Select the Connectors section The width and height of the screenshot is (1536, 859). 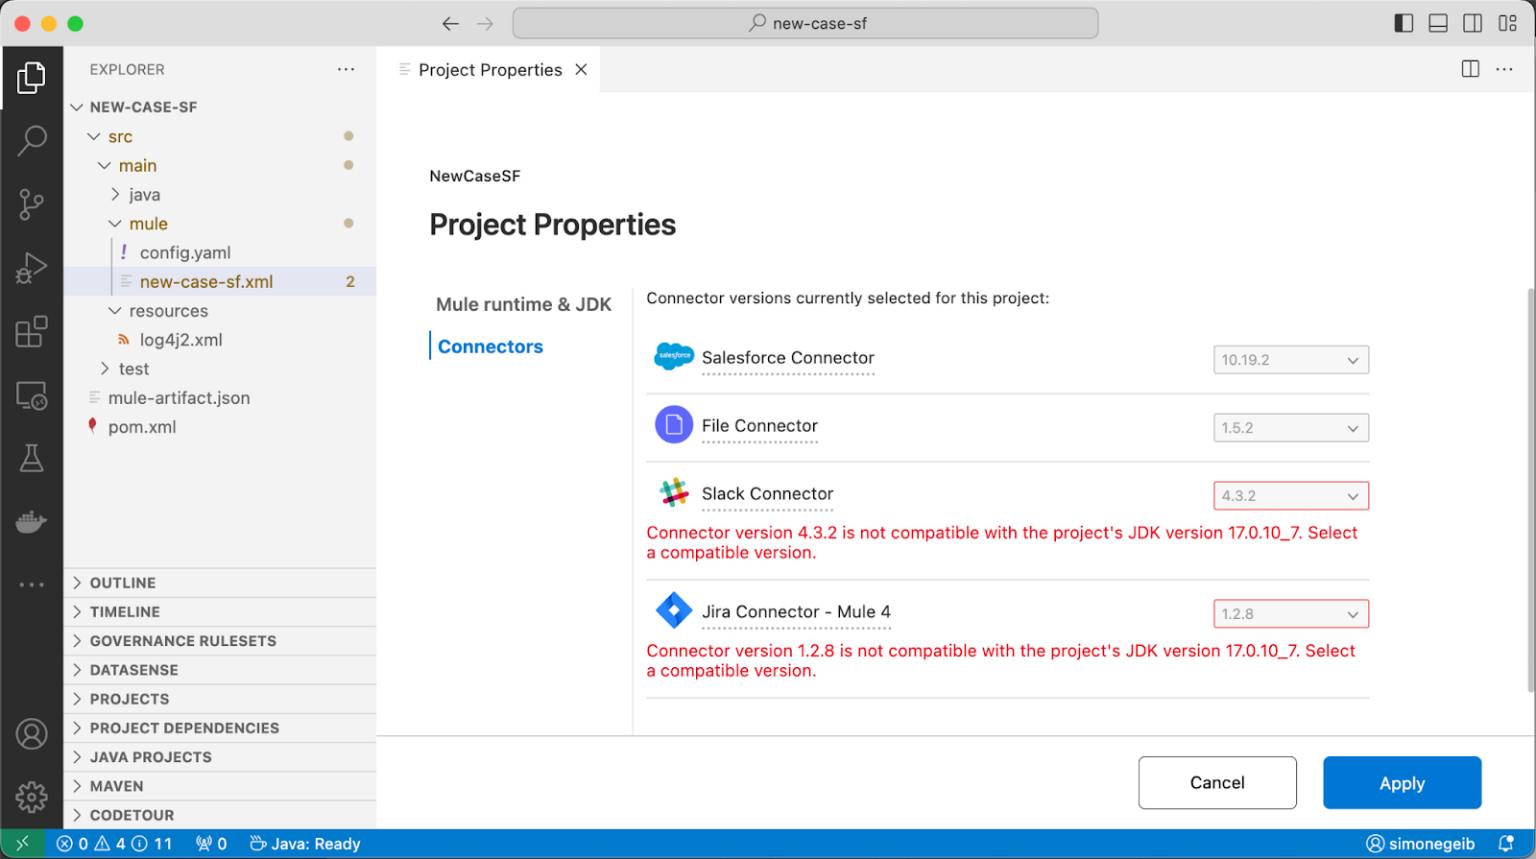490,346
